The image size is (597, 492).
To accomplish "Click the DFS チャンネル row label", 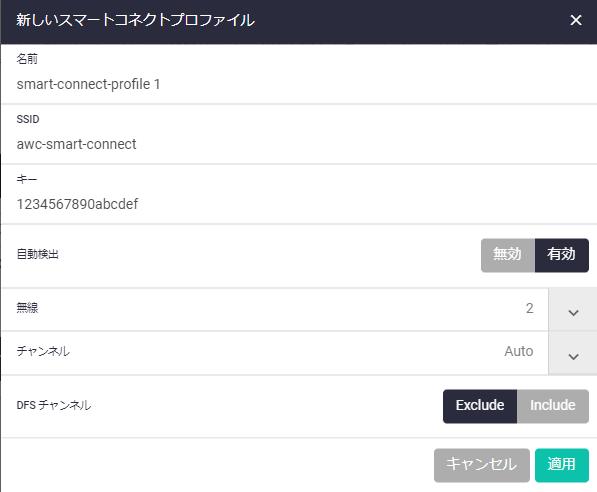I will 54,405.
